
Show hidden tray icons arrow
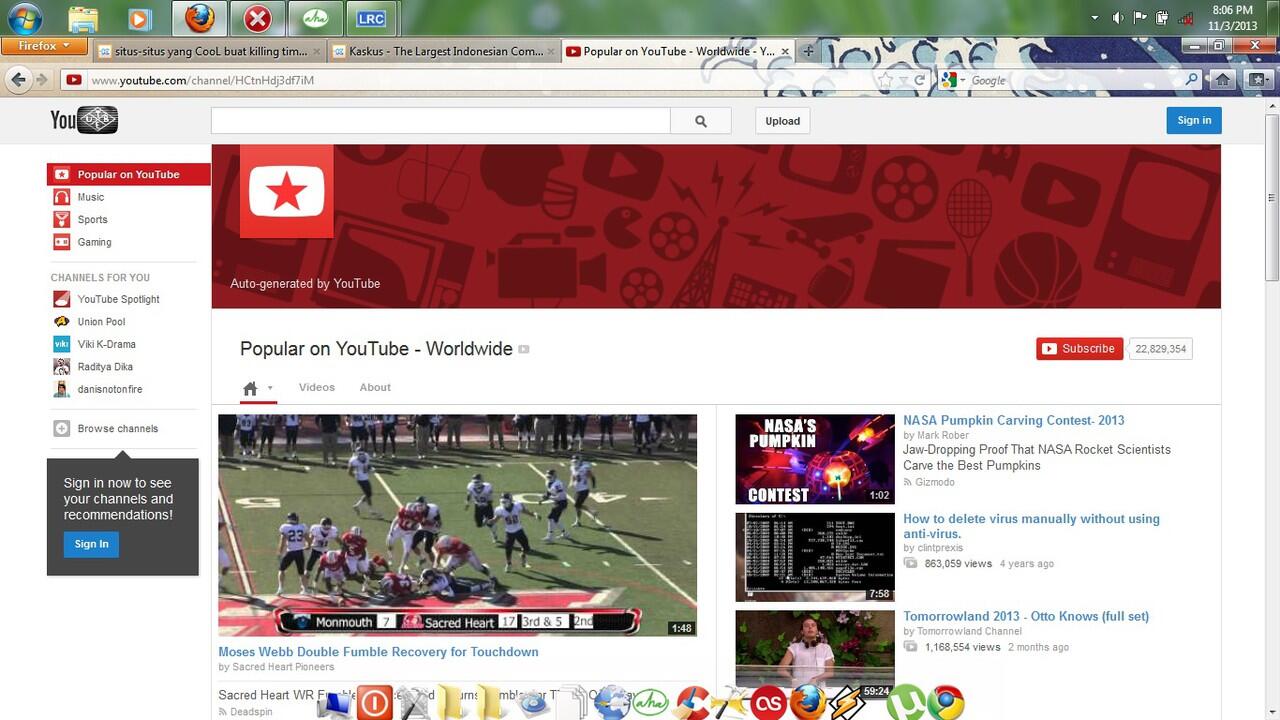(1094, 18)
